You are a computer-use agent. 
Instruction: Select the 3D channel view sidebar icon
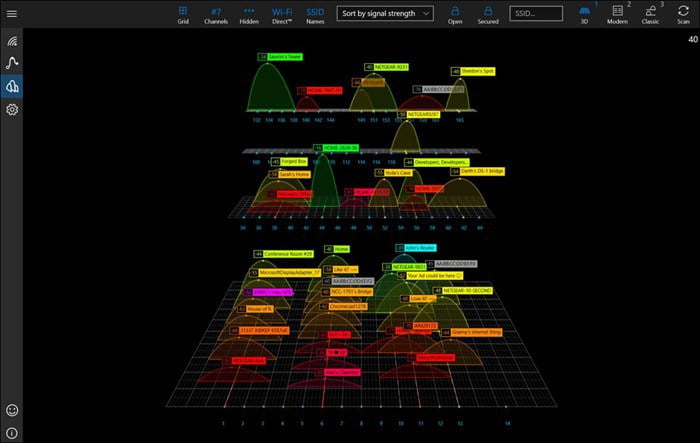point(12,86)
